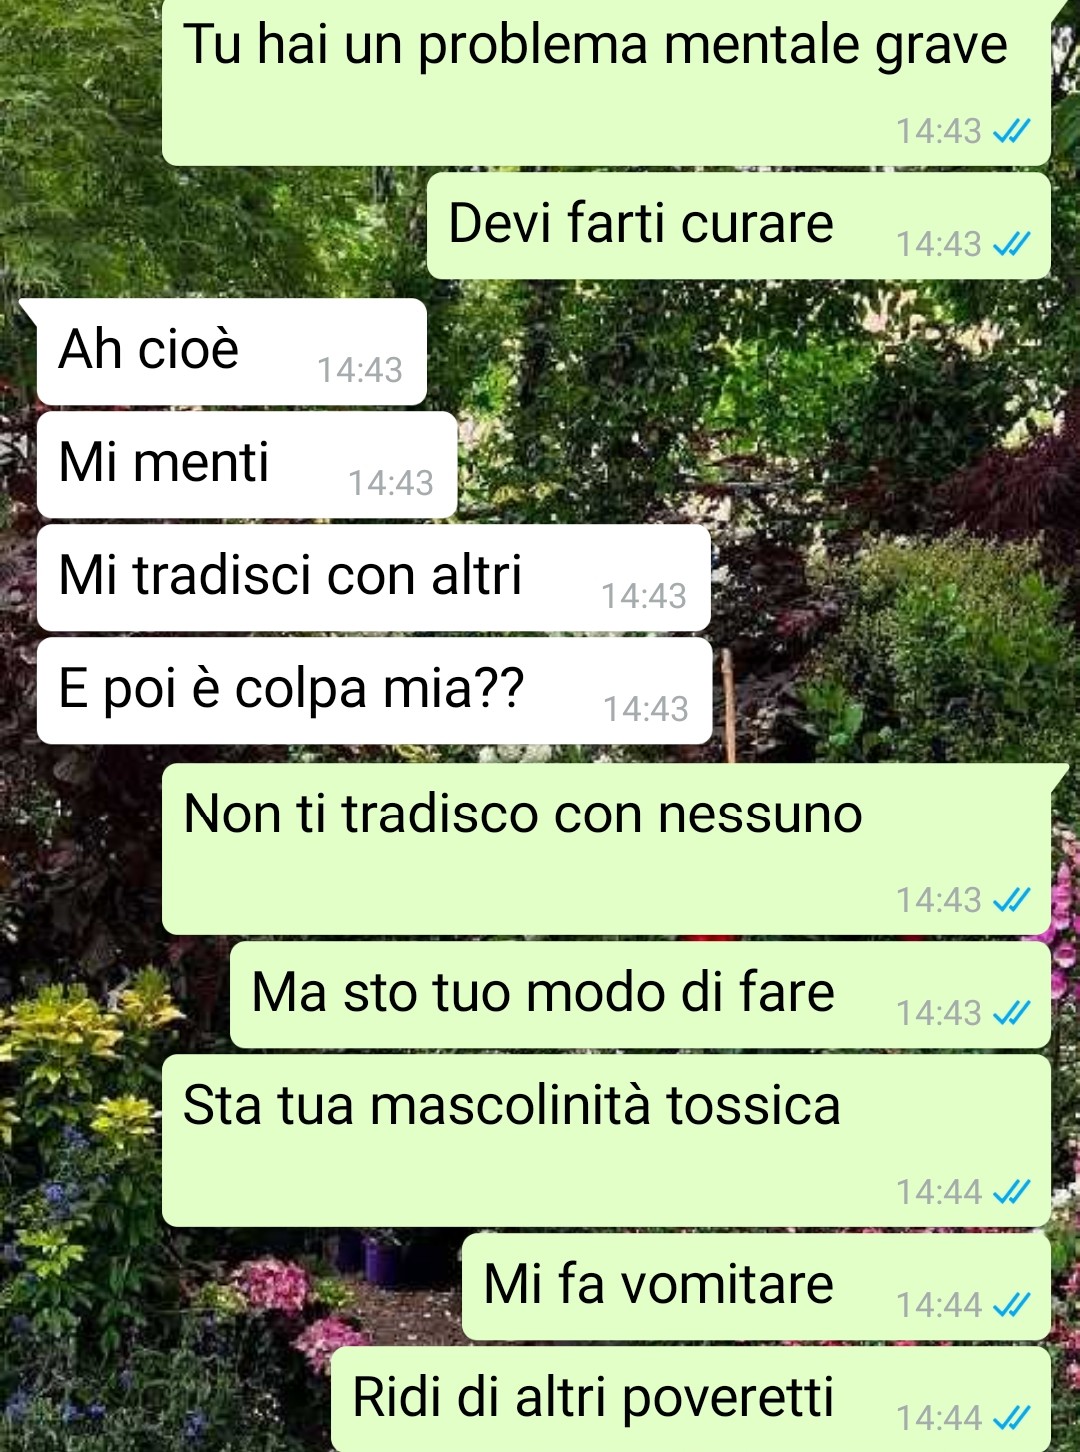The image size is (1080, 1452).
Task: Click read-receipt double check on 'Devi farti curare'
Action: [x=1011, y=244]
